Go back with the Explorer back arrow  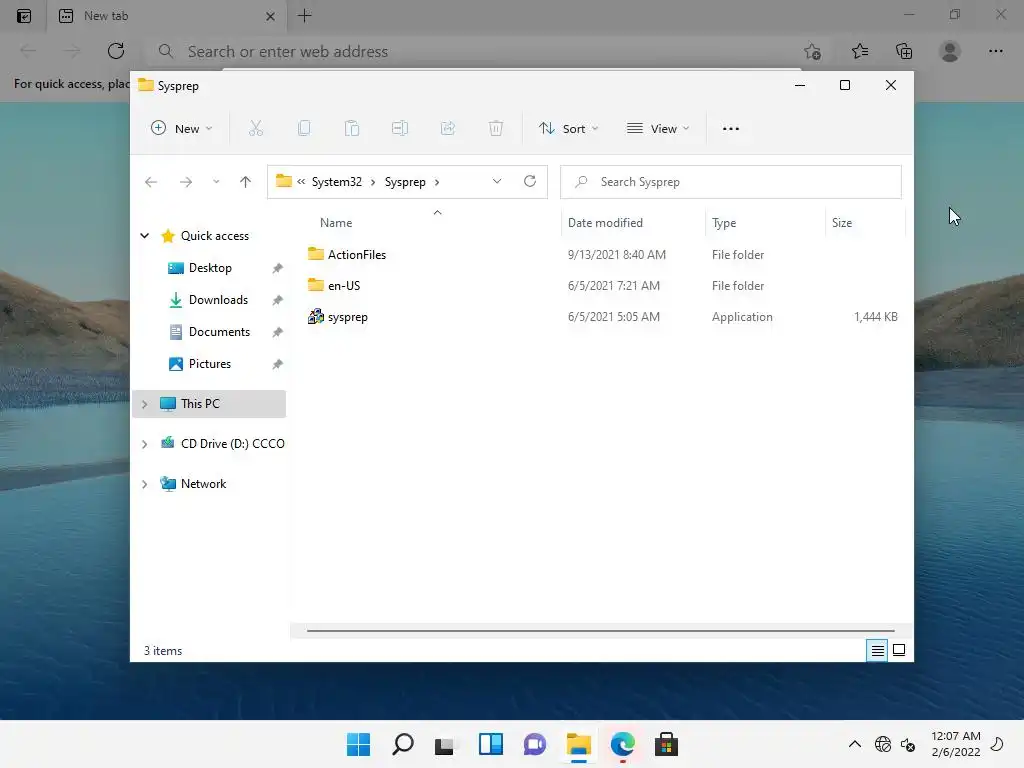pyautogui.click(x=151, y=182)
